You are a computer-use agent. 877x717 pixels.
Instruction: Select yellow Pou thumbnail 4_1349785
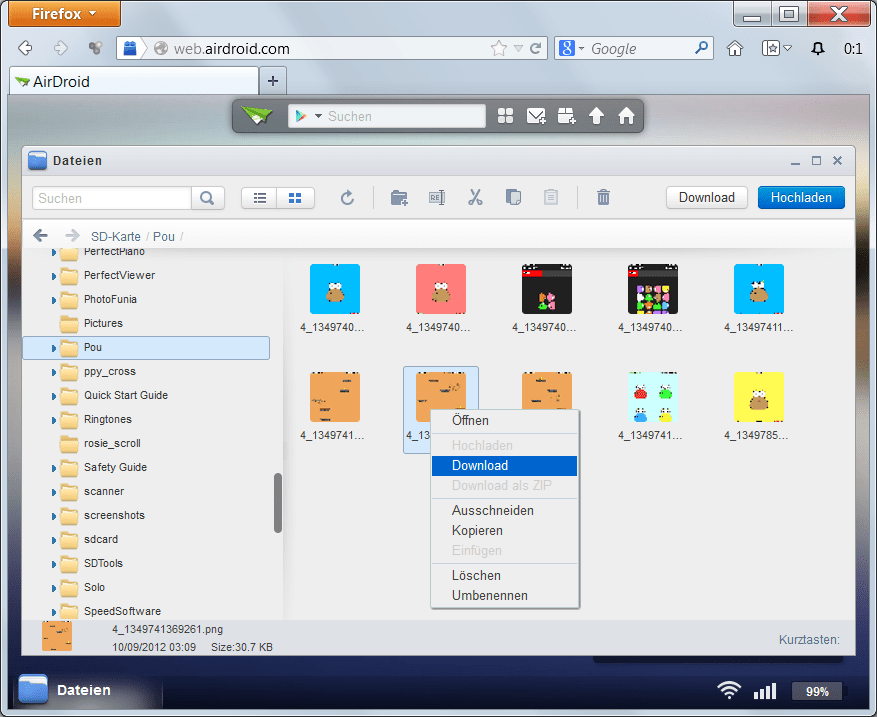click(758, 397)
